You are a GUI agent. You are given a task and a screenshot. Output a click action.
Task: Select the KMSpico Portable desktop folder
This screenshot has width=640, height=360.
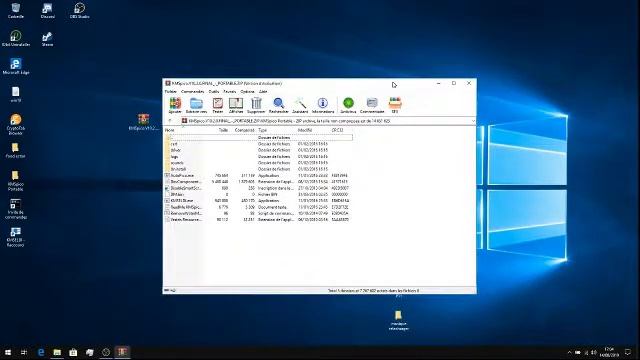pyautogui.click(x=16, y=181)
